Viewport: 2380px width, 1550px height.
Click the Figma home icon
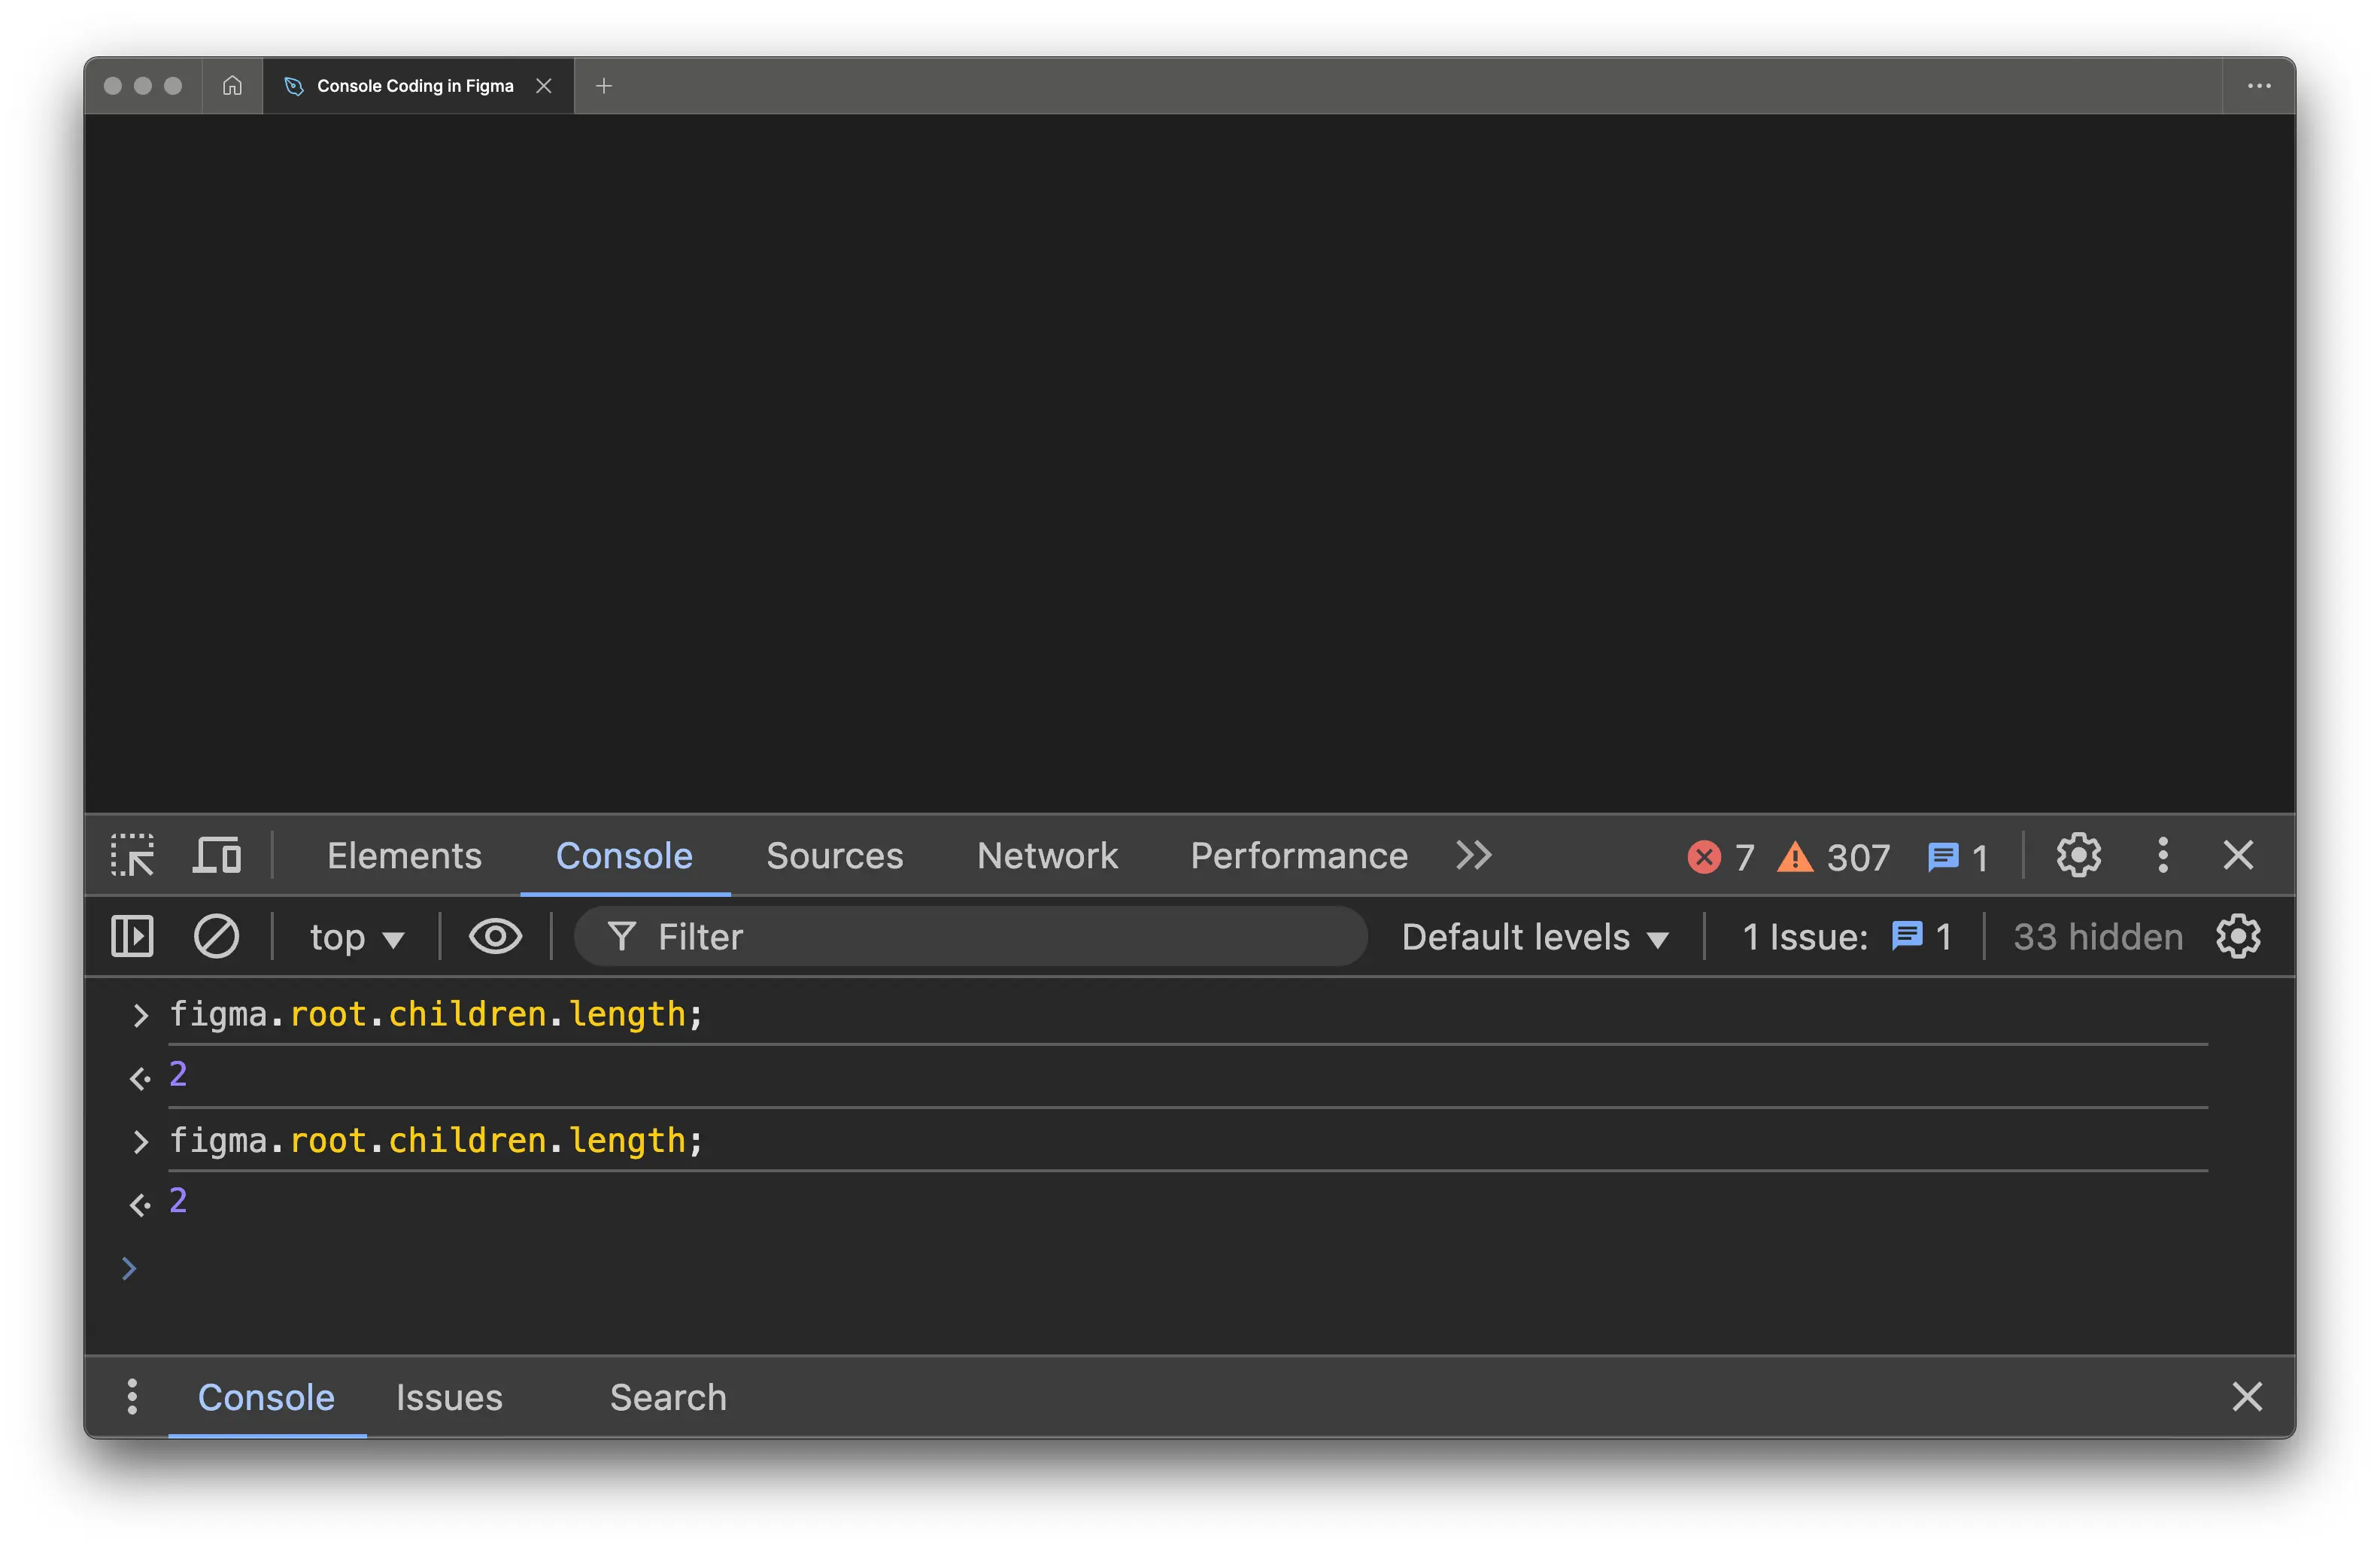point(232,86)
